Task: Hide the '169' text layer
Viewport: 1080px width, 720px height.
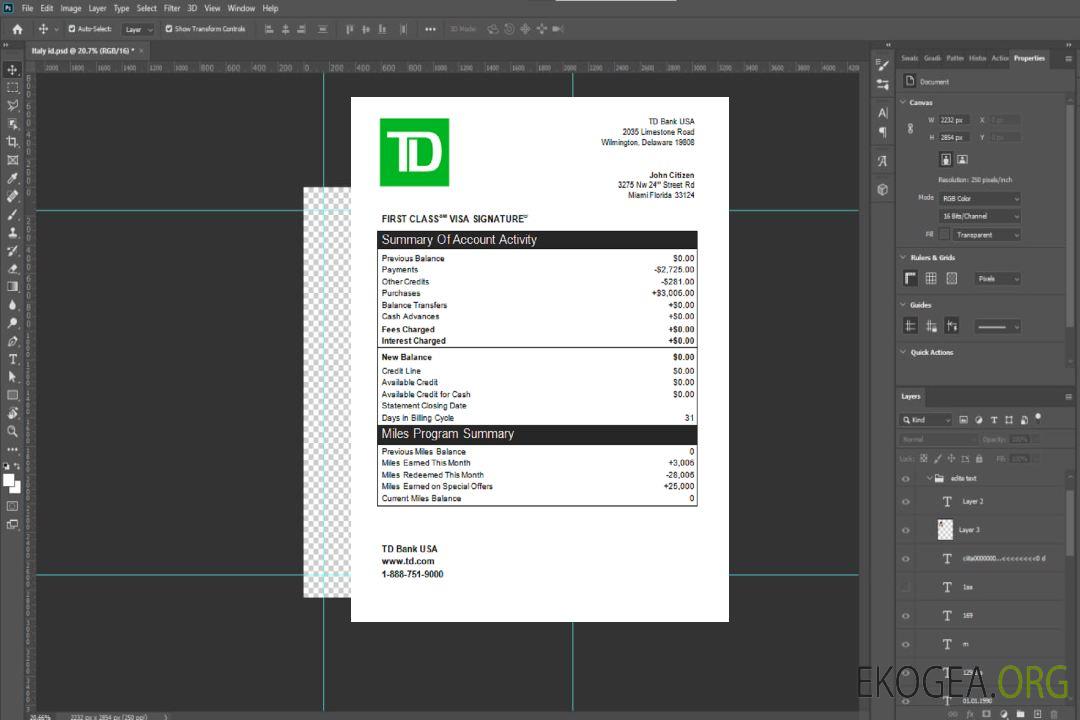Action: [x=906, y=616]
